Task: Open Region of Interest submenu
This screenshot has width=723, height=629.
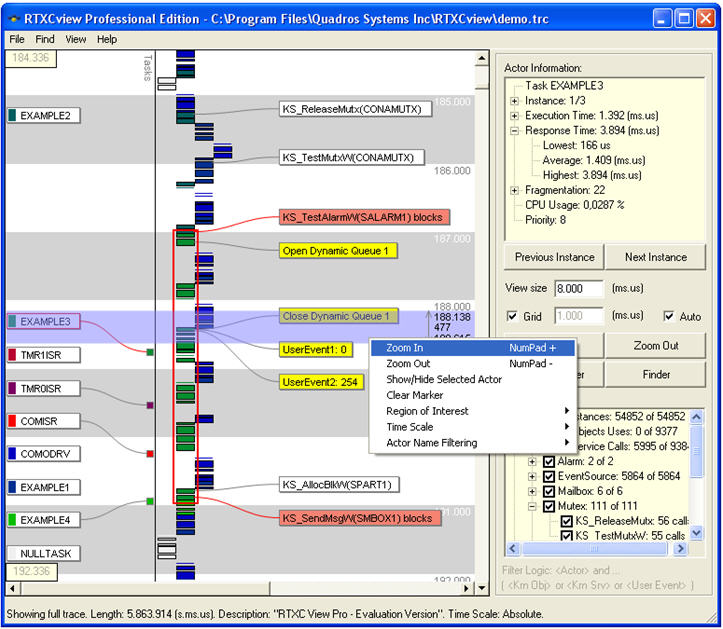Action: click(473, 411)
